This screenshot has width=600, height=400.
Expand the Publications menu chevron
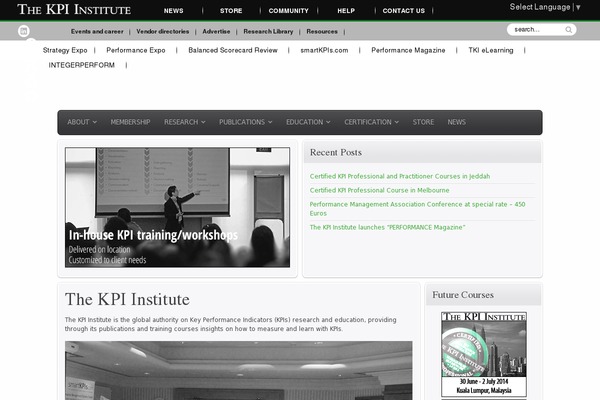[x=270, y=122]
